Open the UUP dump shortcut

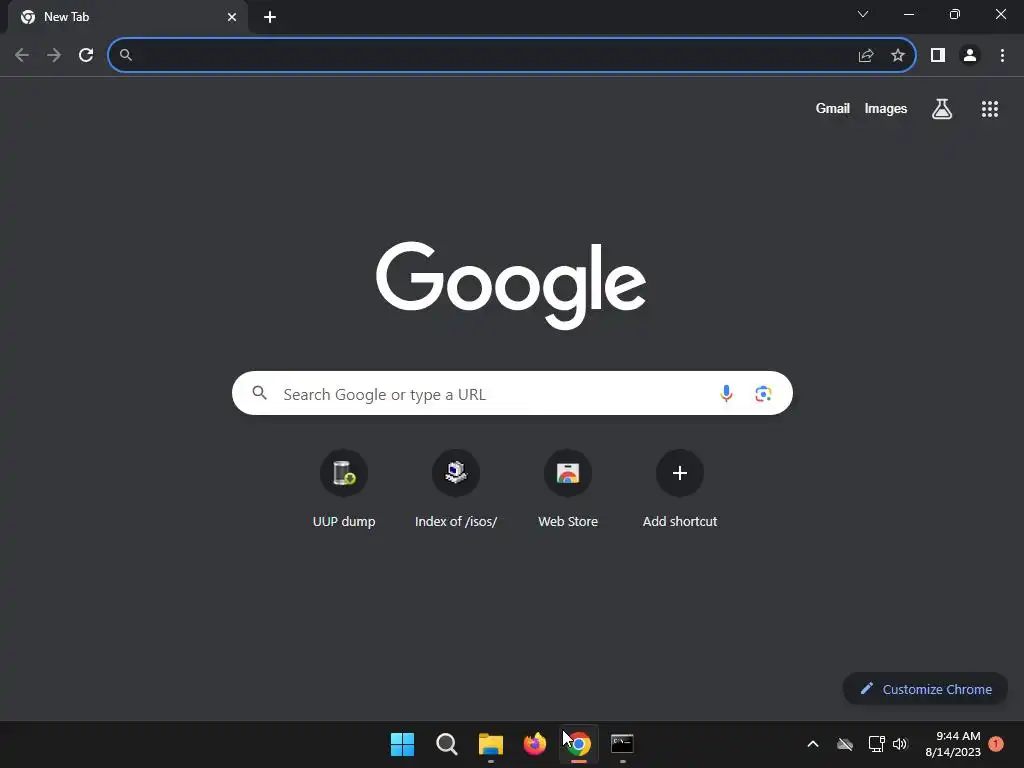point(344,488)
